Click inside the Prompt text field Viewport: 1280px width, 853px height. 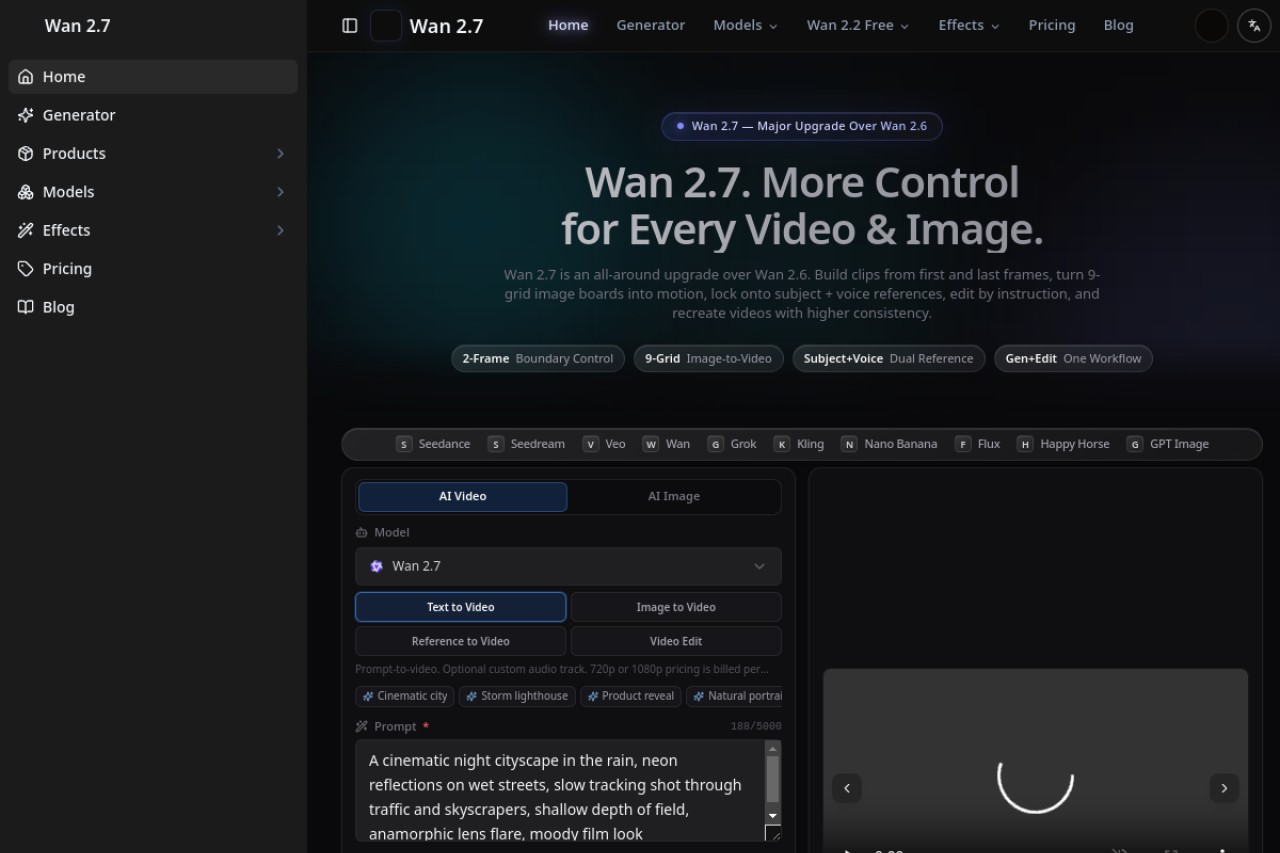(560, 791)
